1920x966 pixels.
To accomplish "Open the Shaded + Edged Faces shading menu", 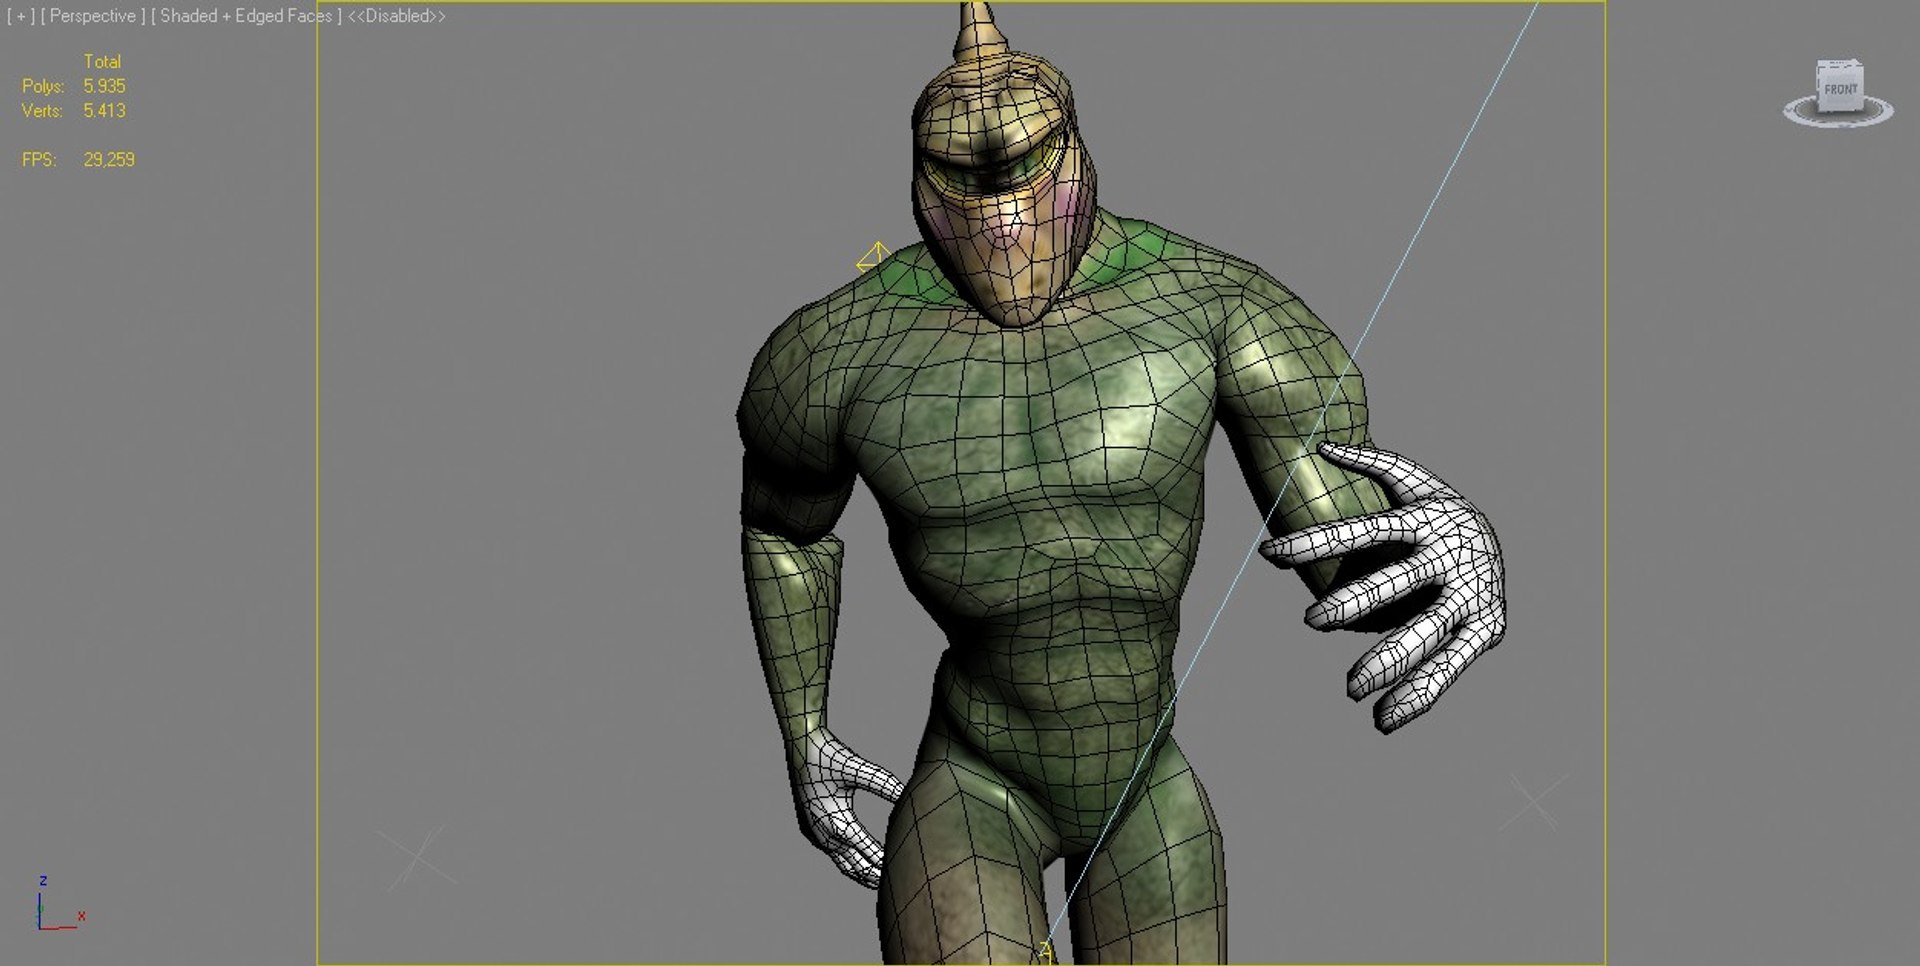I will 247,16.
